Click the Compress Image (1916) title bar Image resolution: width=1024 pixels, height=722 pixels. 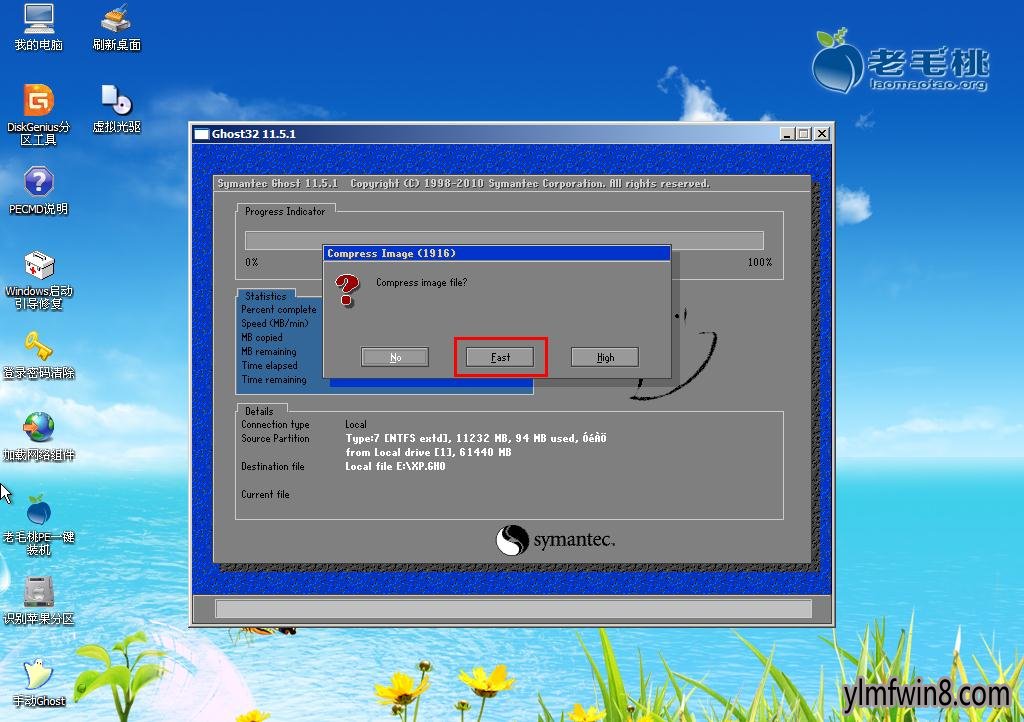pos(496,253)
